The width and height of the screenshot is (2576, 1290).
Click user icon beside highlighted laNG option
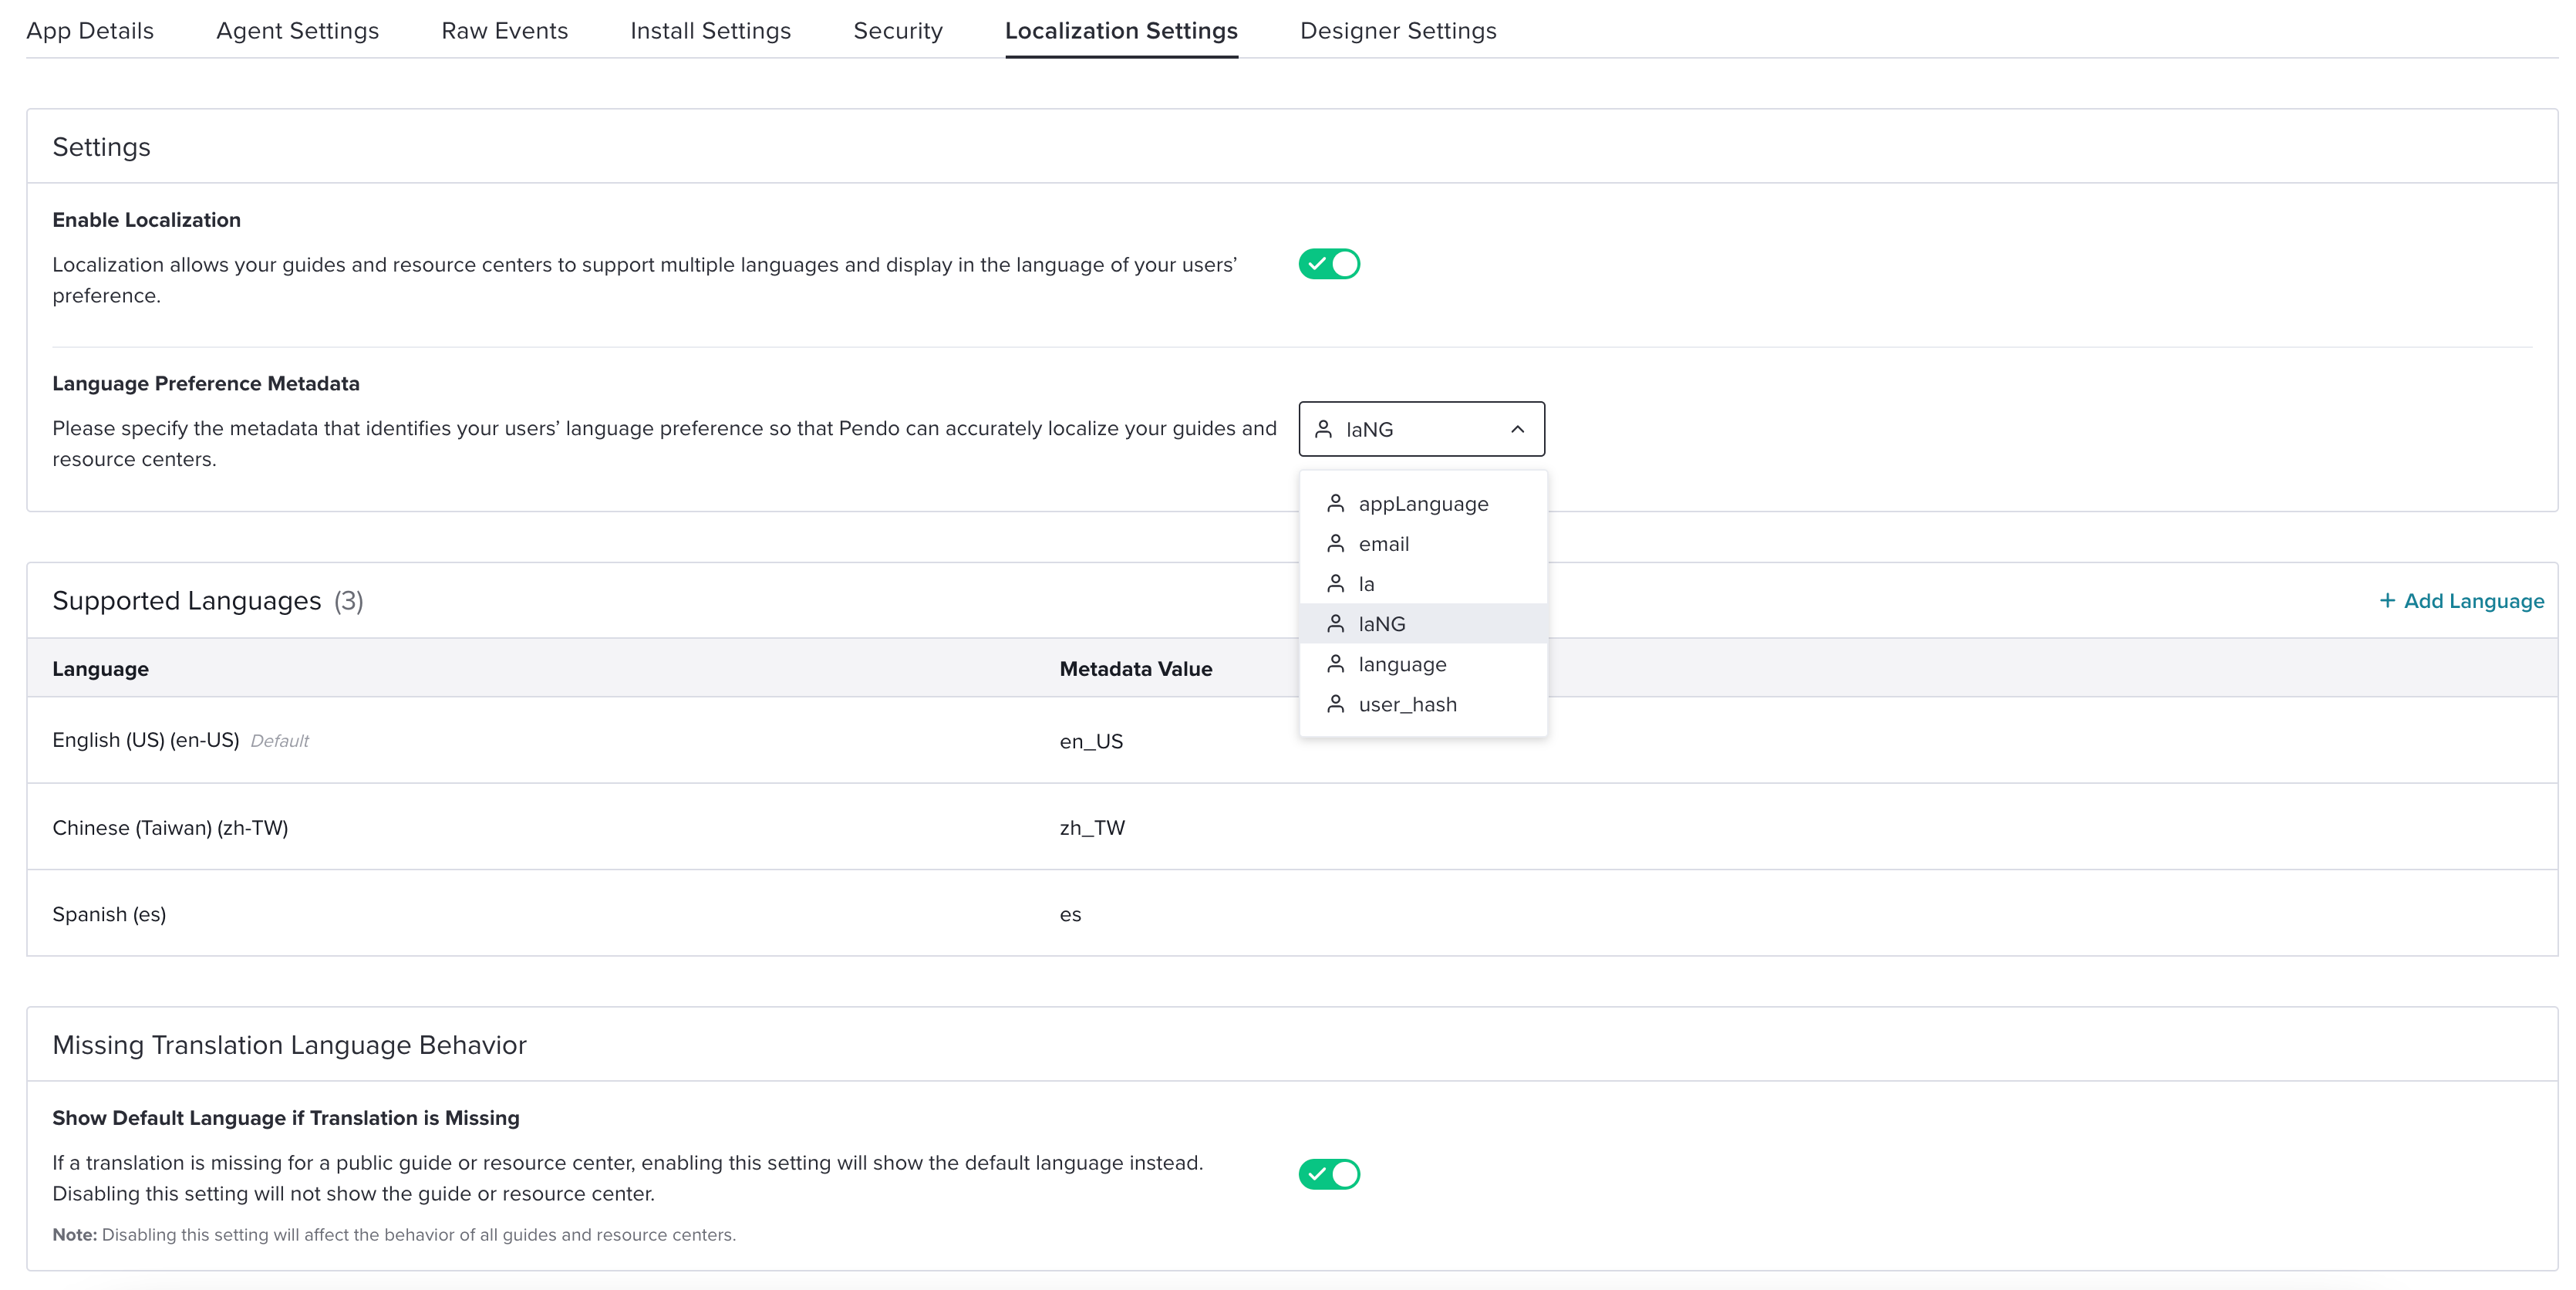point(1335,623)
